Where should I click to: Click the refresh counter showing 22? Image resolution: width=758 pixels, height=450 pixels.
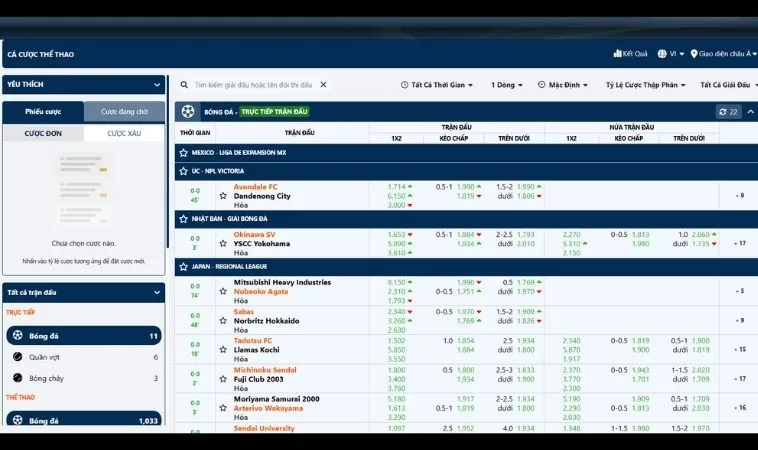pos(728,112)
